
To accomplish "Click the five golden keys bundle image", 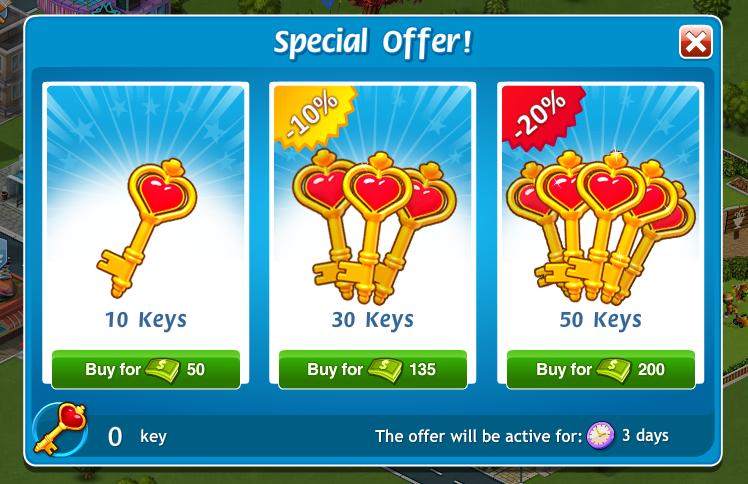I will click(601, 228).
